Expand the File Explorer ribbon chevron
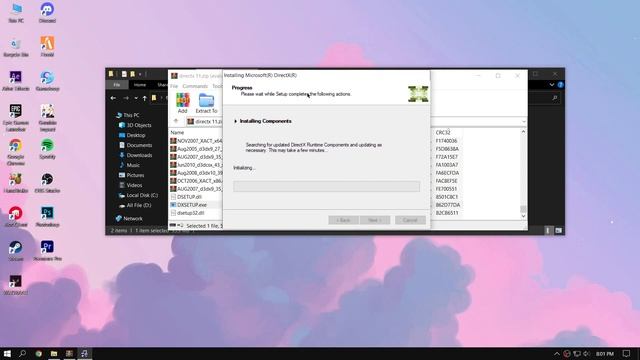 (551, 85)
